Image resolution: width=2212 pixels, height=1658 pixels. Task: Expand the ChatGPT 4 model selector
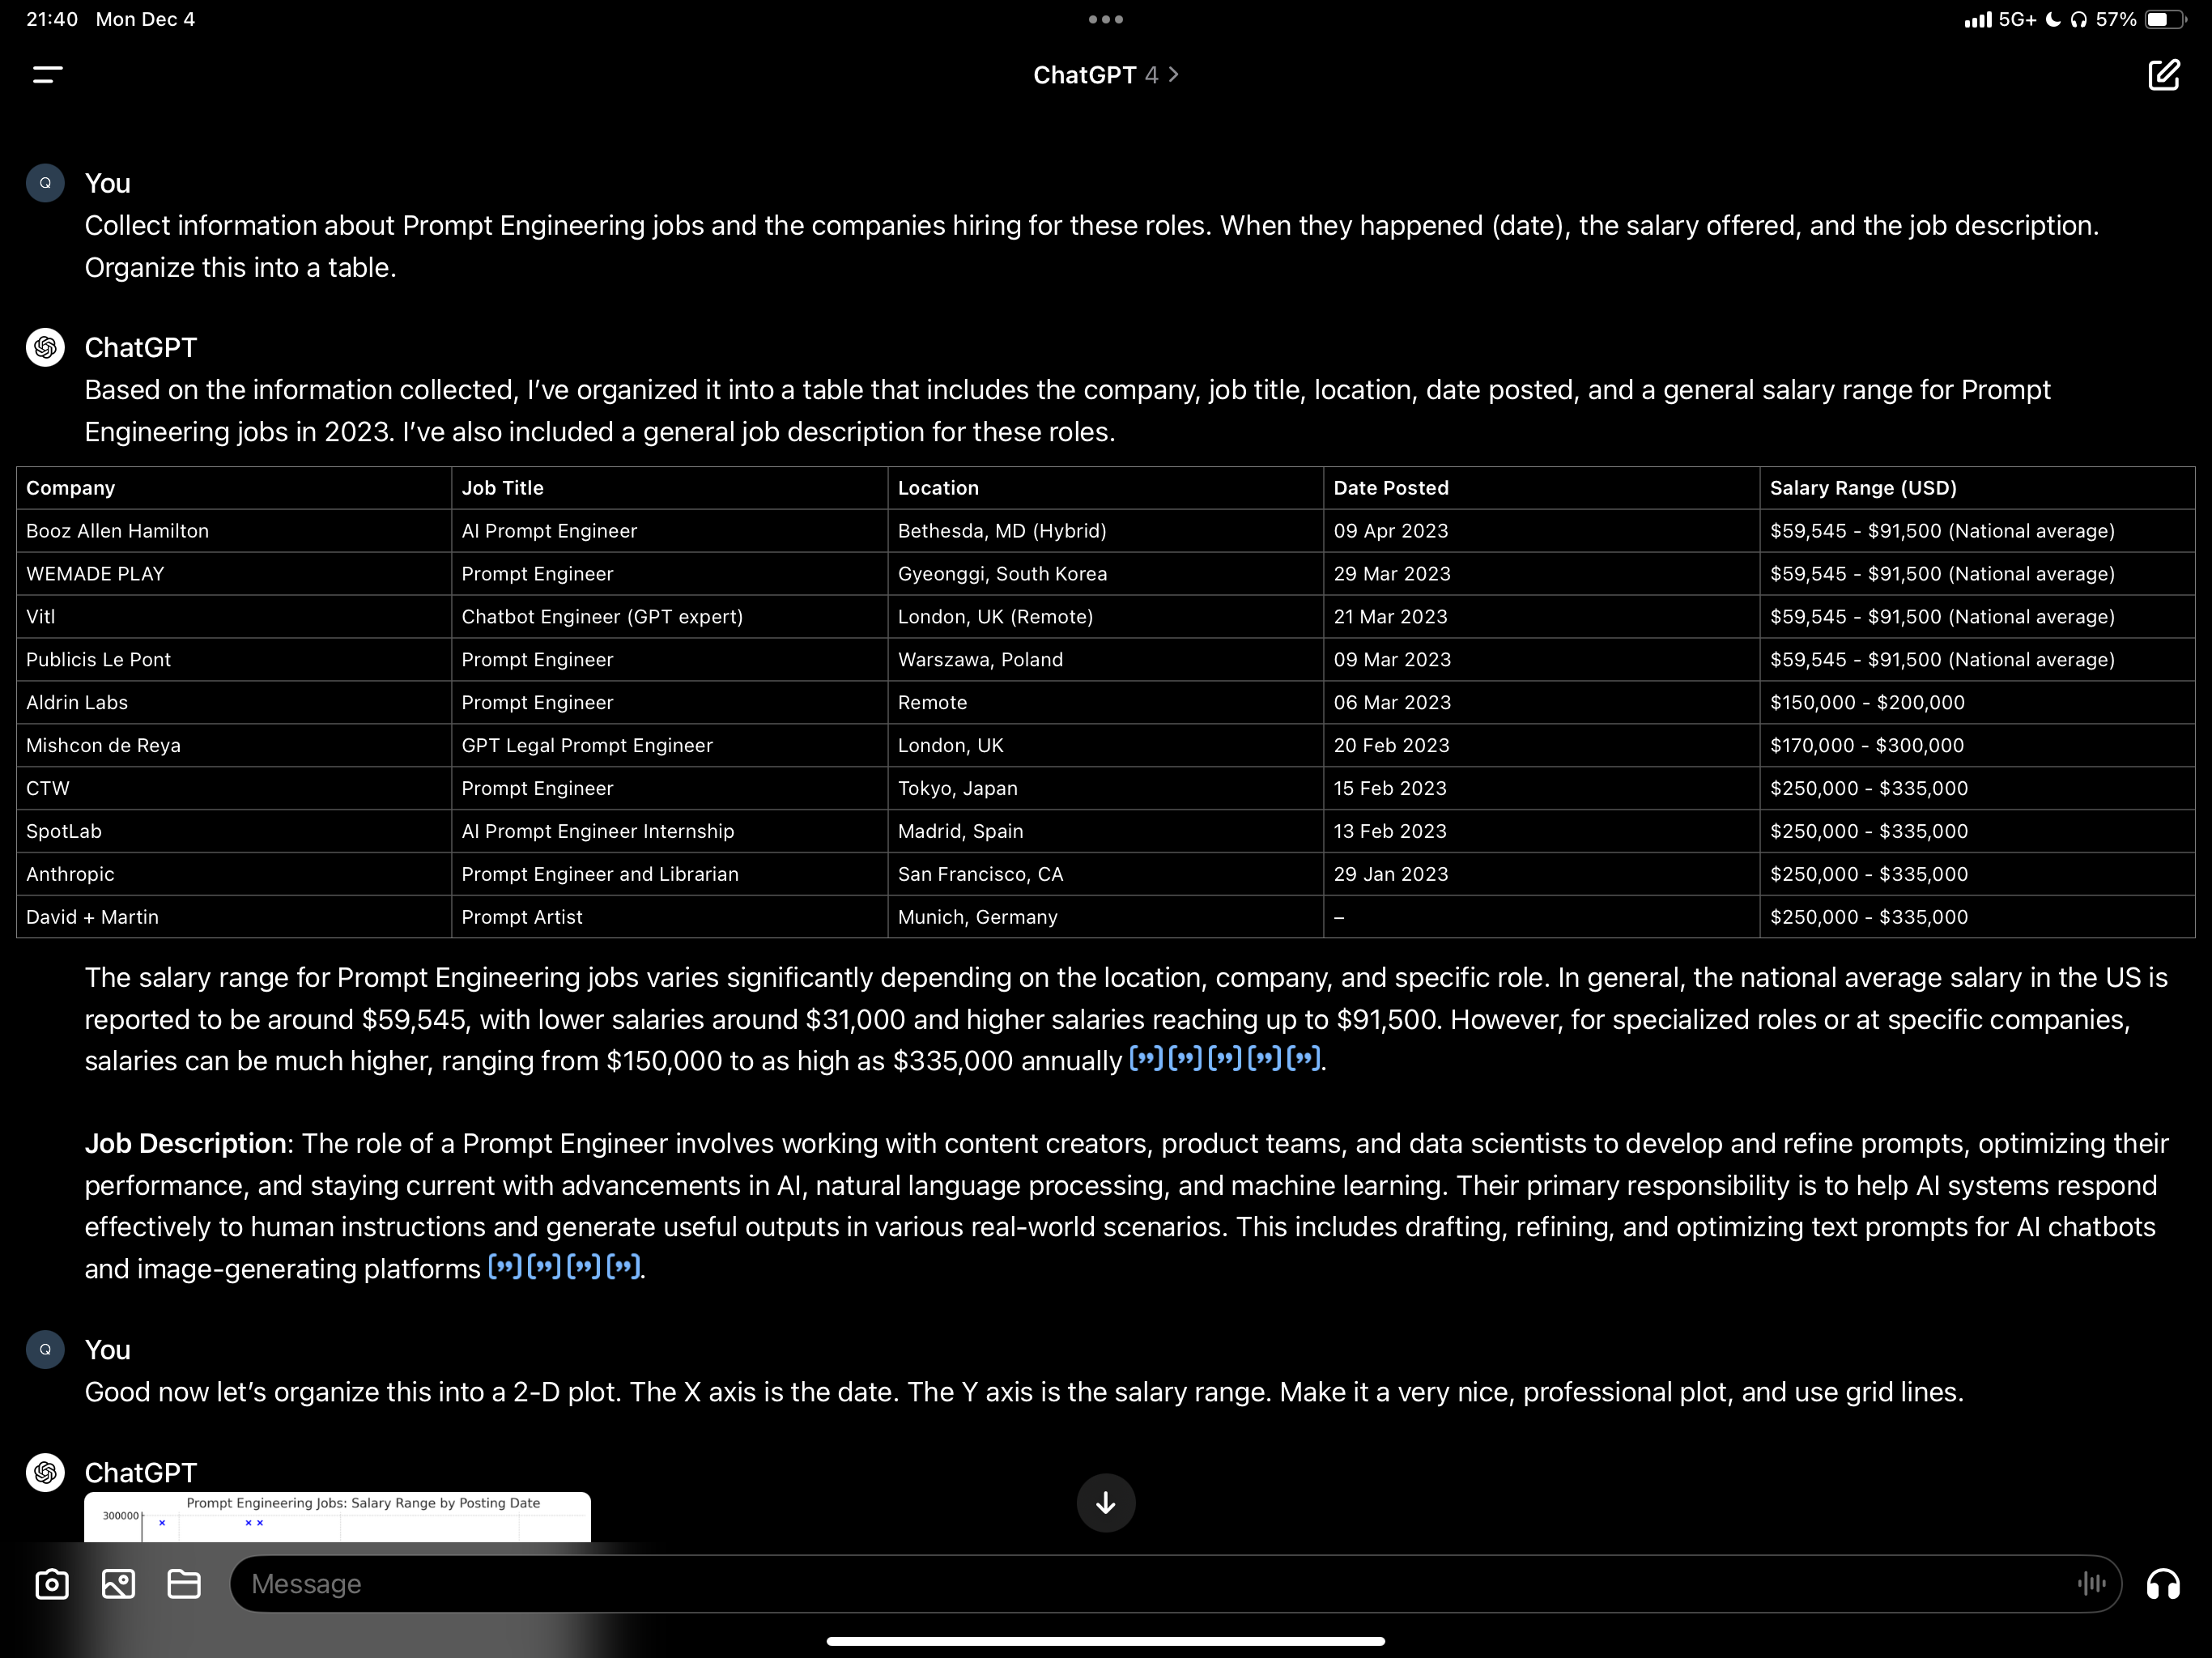1106,75
